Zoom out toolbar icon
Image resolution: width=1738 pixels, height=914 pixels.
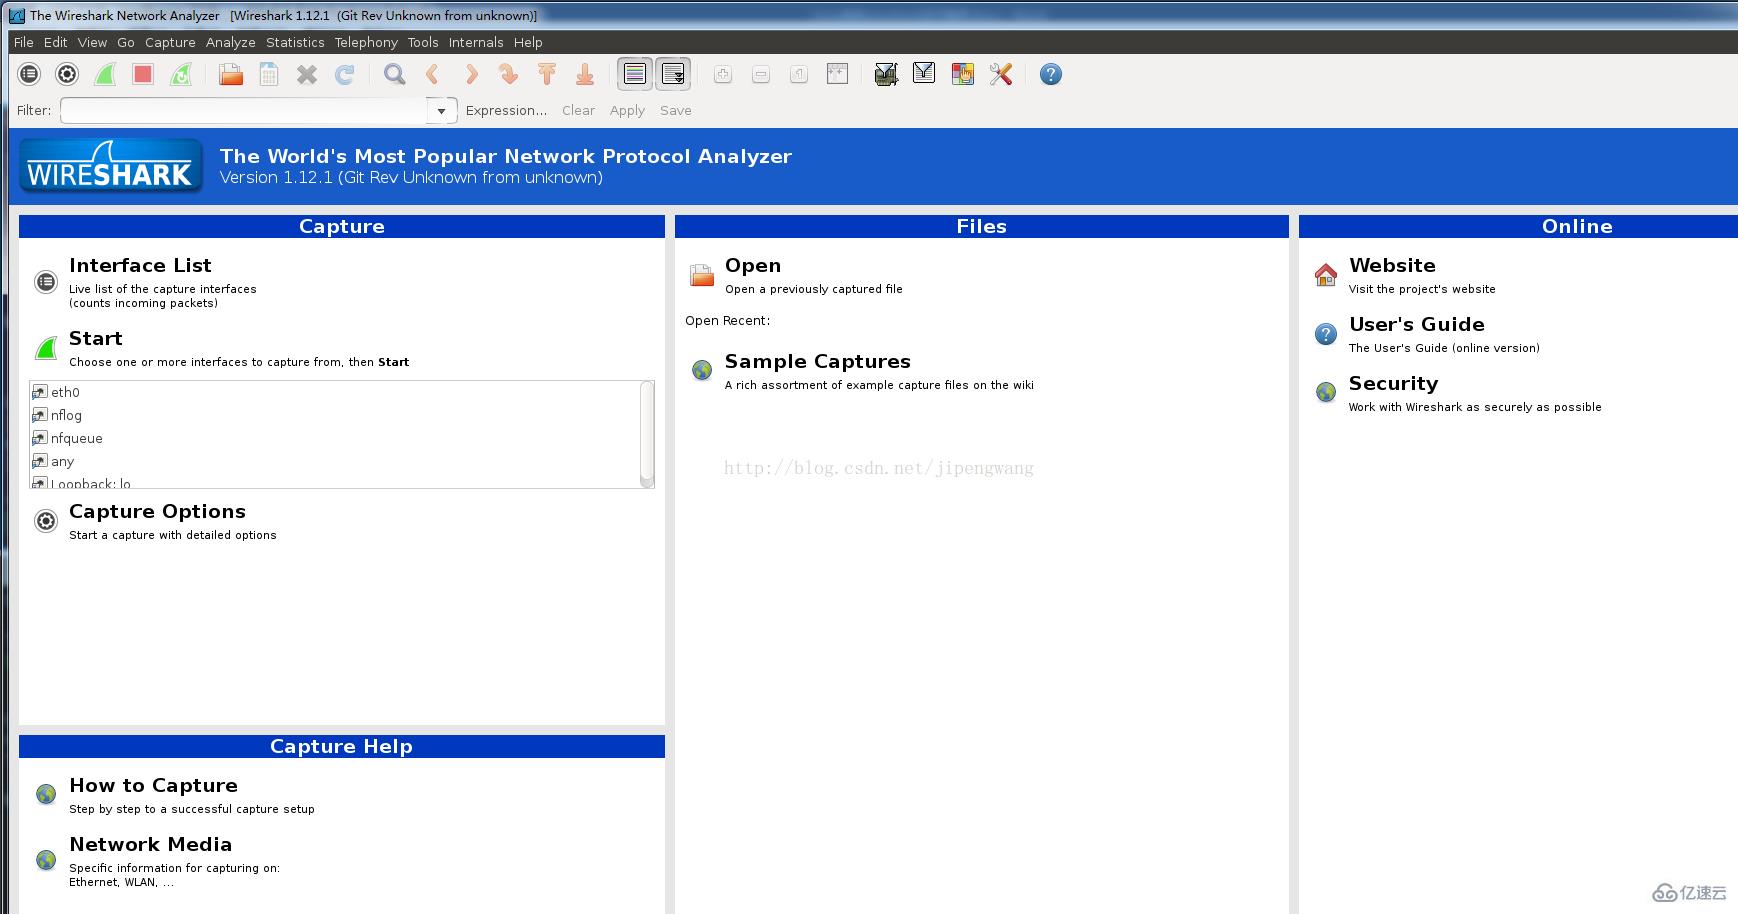click(761, 74)
